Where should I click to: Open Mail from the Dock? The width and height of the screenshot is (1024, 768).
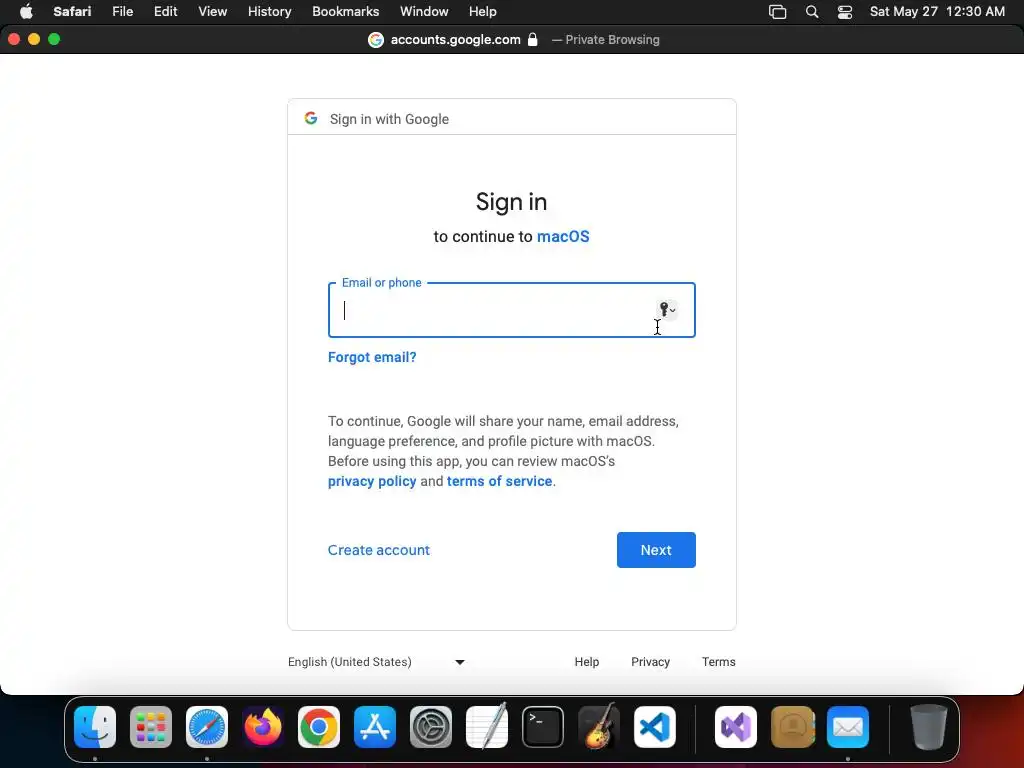848,727
